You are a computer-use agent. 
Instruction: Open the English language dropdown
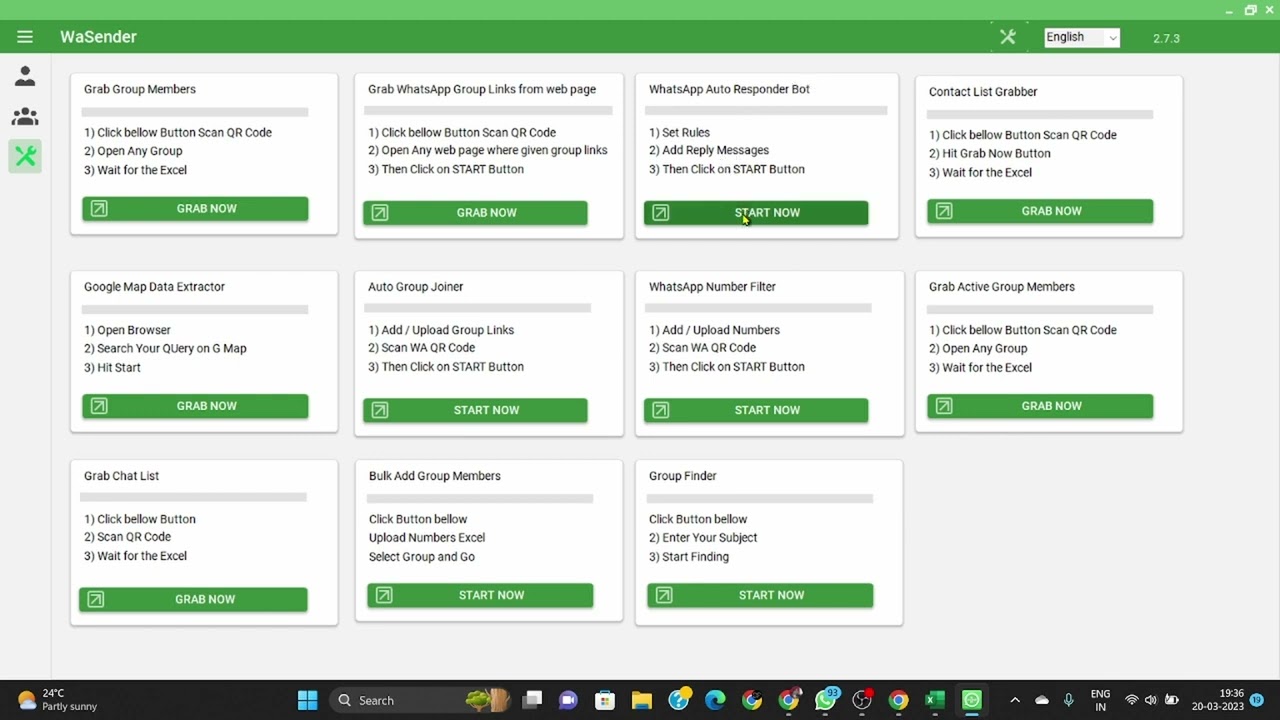(1082, 37)
